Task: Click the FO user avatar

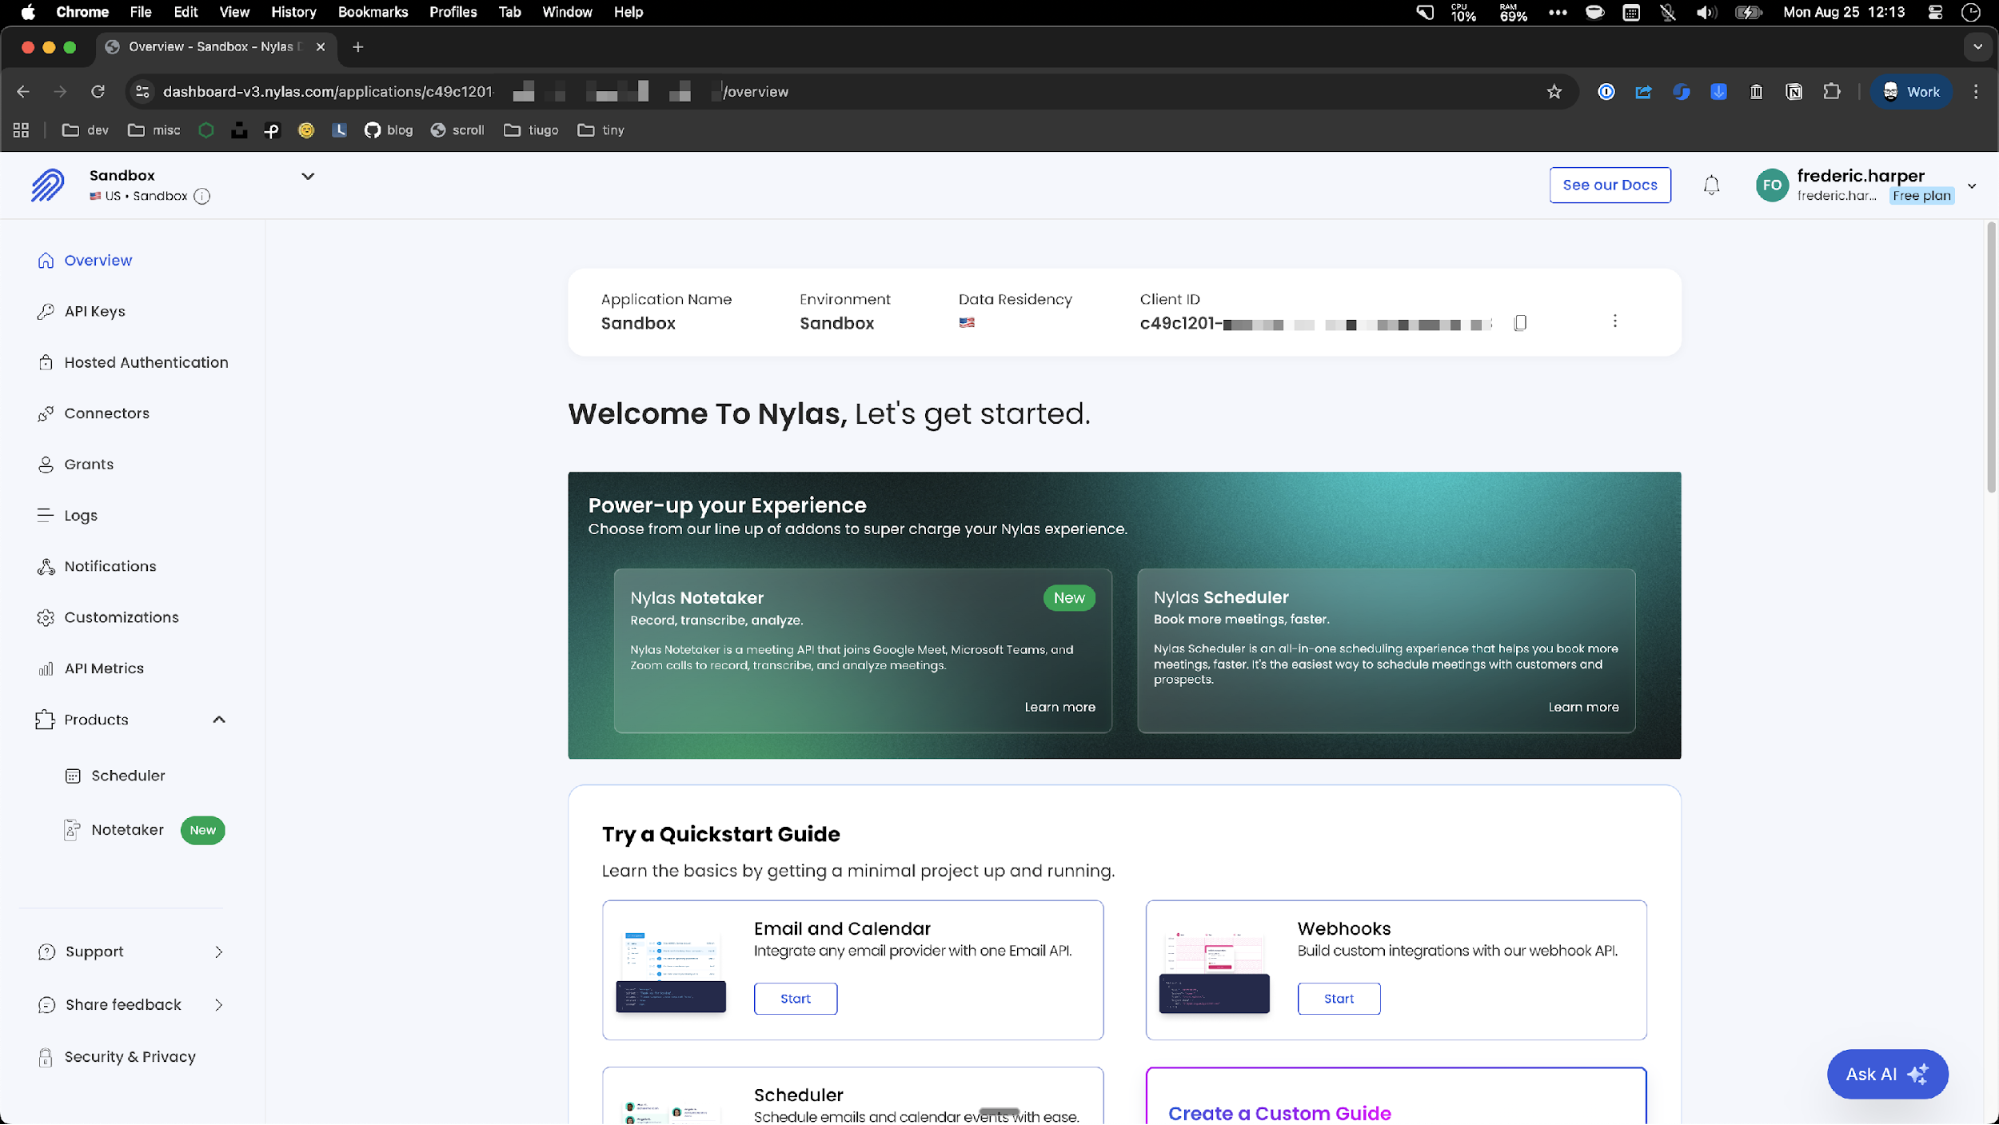Action: point(1771,185)
